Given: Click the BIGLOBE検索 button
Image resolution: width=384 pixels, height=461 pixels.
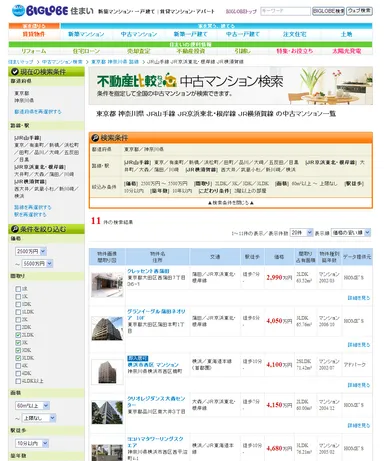Looking at the screenshot, I should point(328,11).
